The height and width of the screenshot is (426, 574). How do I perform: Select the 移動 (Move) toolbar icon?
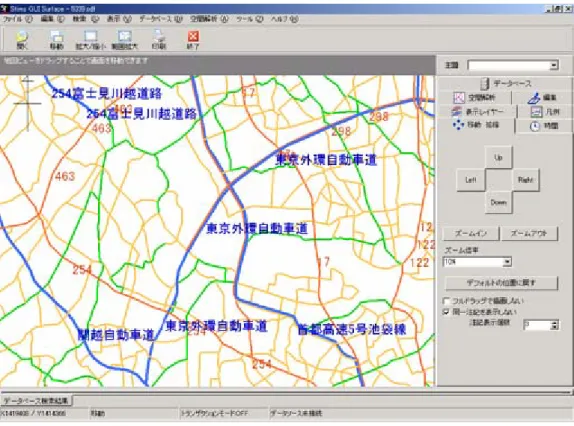coord(56,40)
